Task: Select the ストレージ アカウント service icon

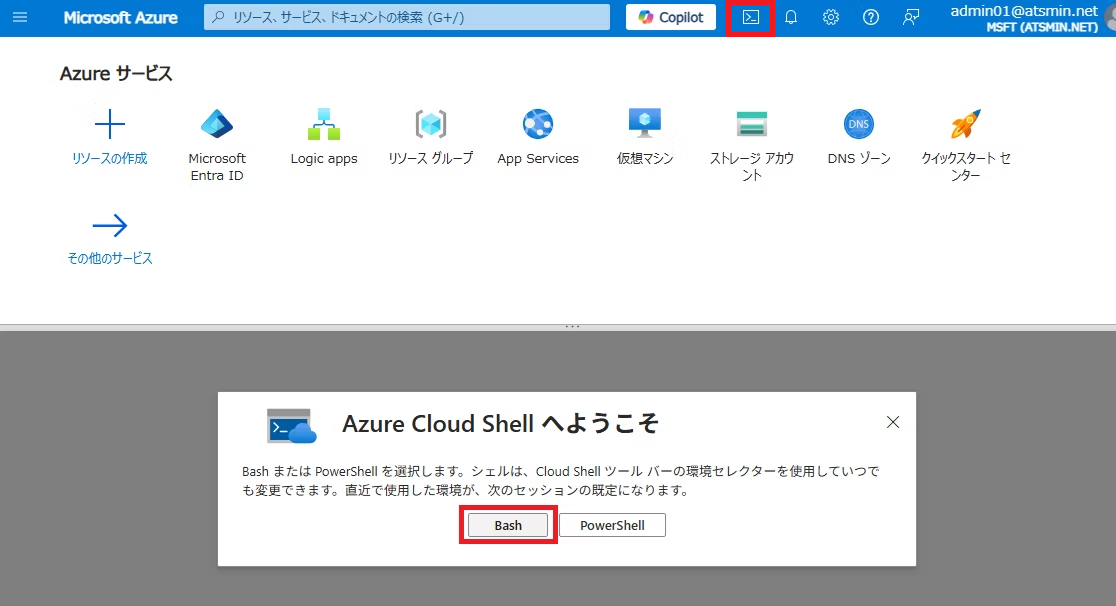Action: (x=751, y=124)
